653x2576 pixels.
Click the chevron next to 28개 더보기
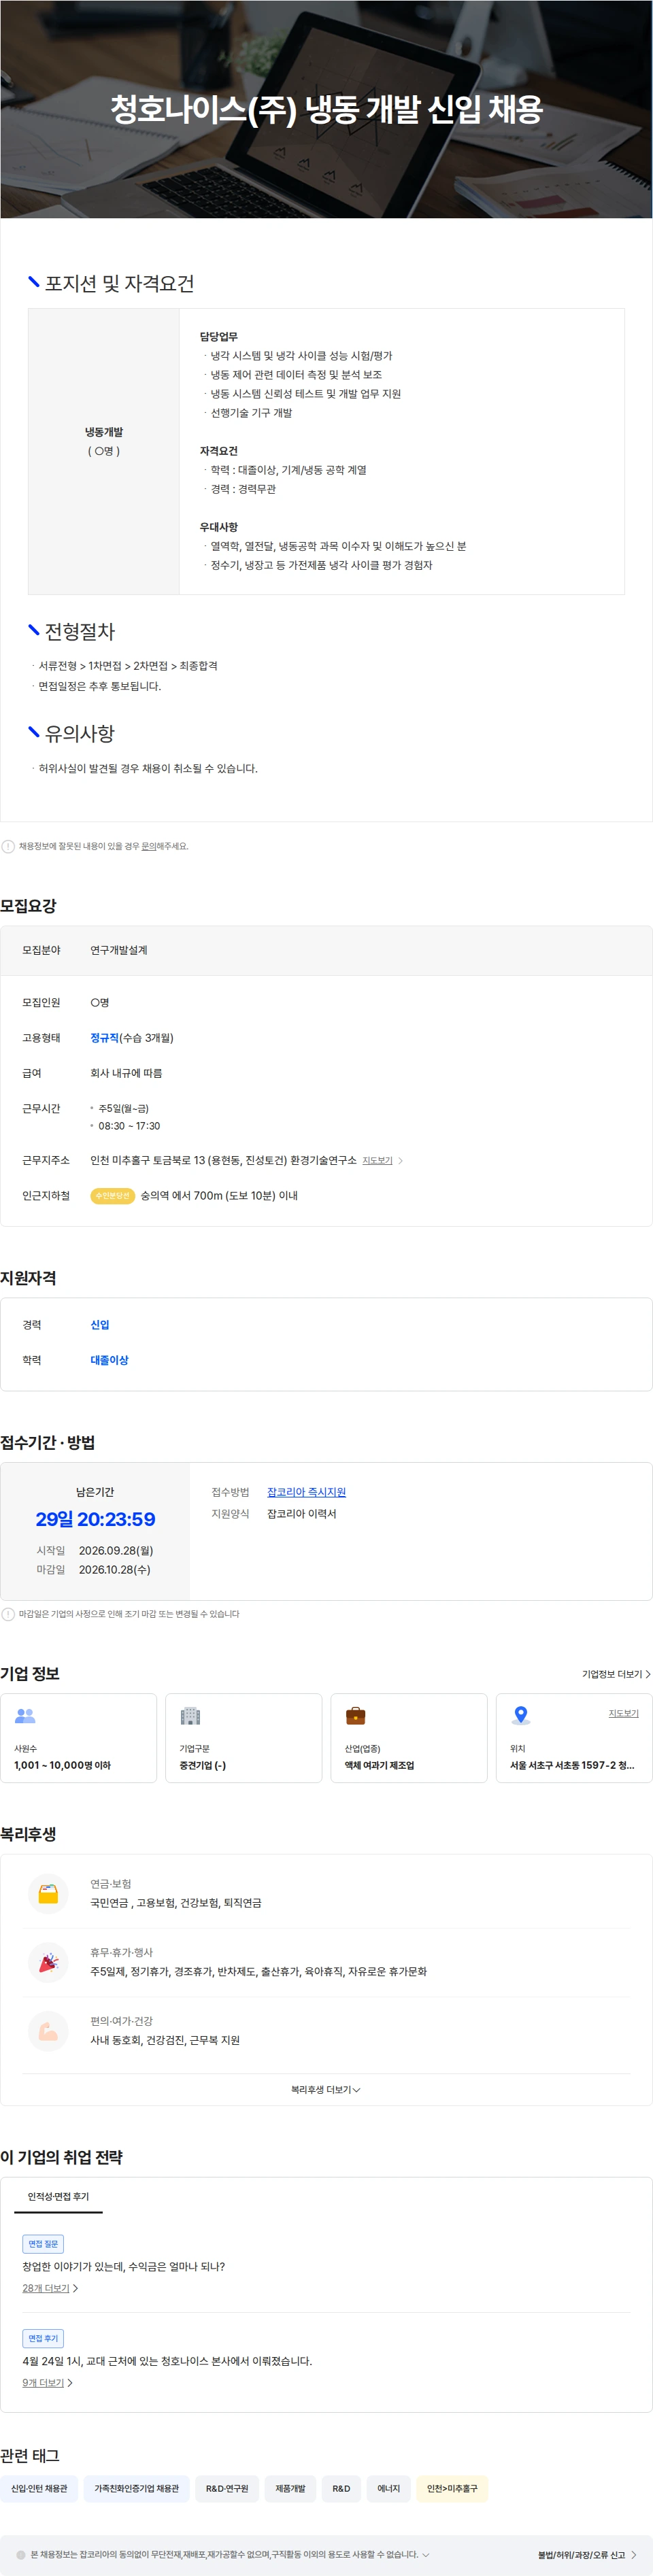pyautogui.click(x=75, y=2288)
